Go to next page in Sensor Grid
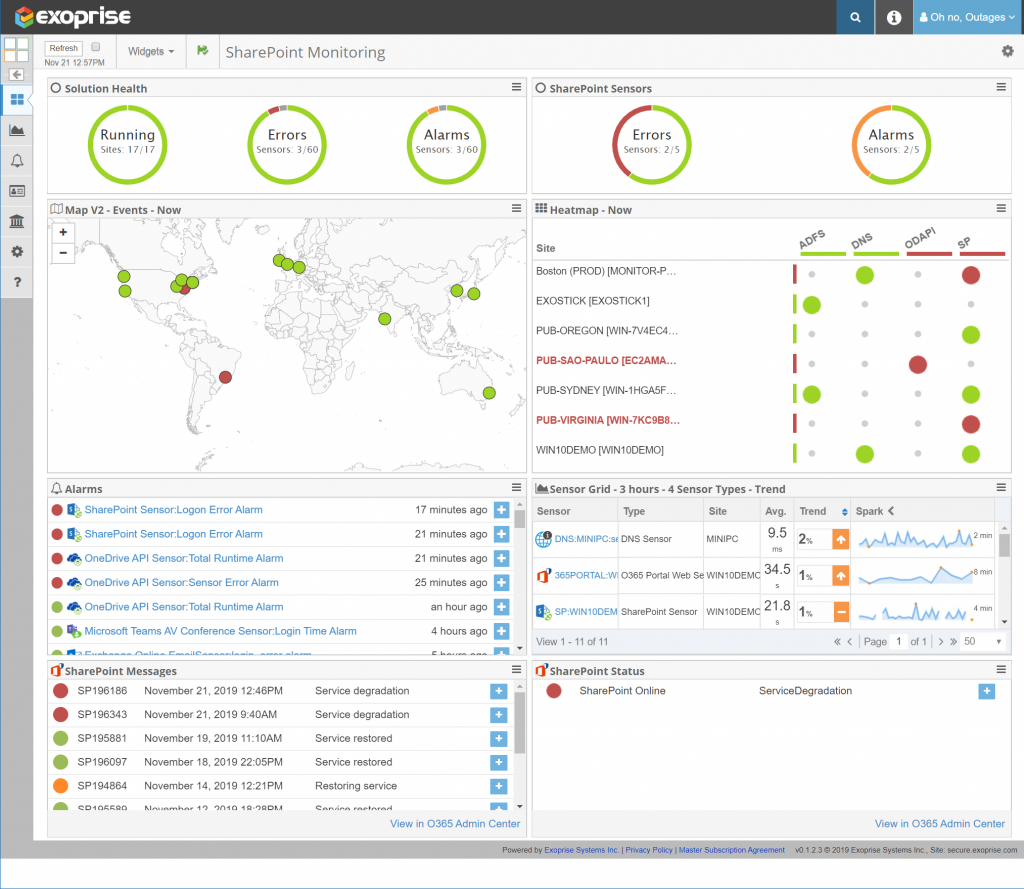Screen dimensions: 1024x889 (x=941, y=641)
